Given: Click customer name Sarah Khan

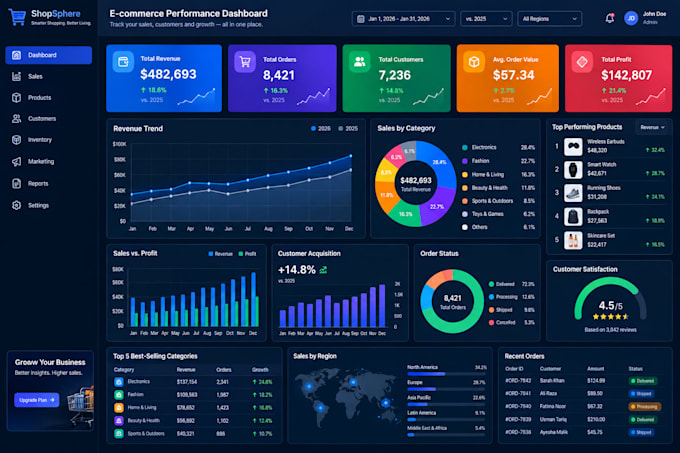Looking at the screenshot, I should [x=552, y=381].
